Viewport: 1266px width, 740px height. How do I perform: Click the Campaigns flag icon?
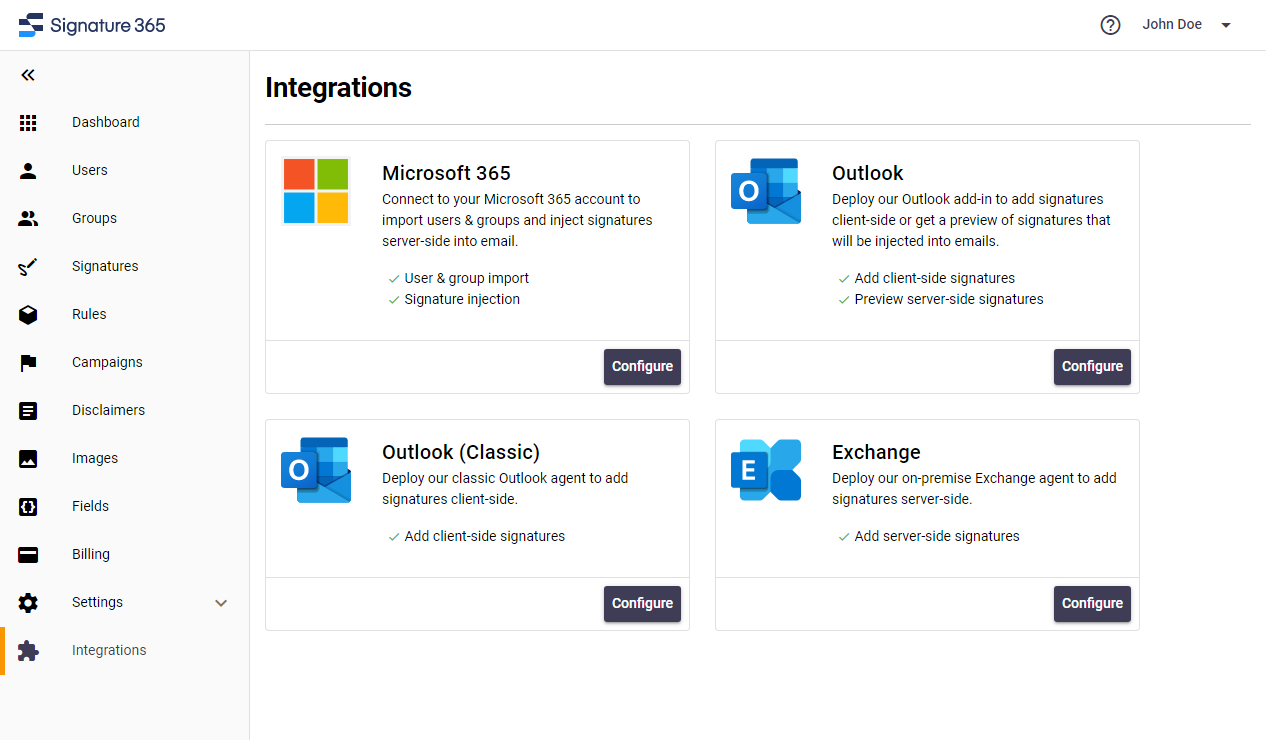coord(28,363)
